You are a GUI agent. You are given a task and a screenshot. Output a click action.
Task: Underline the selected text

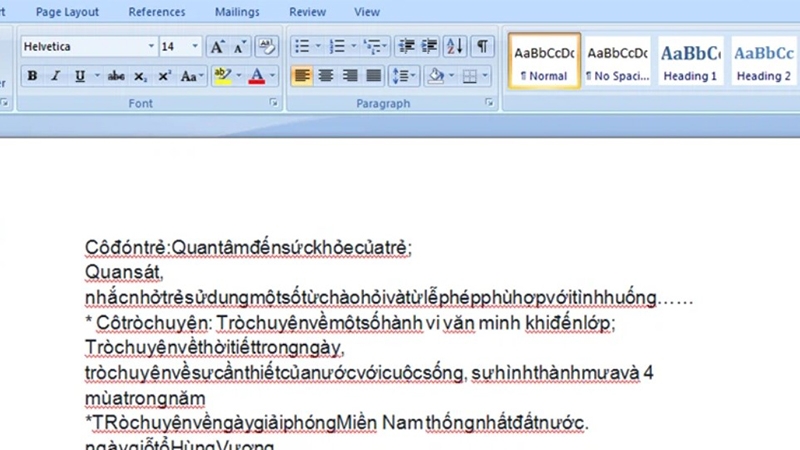[80, 76]
